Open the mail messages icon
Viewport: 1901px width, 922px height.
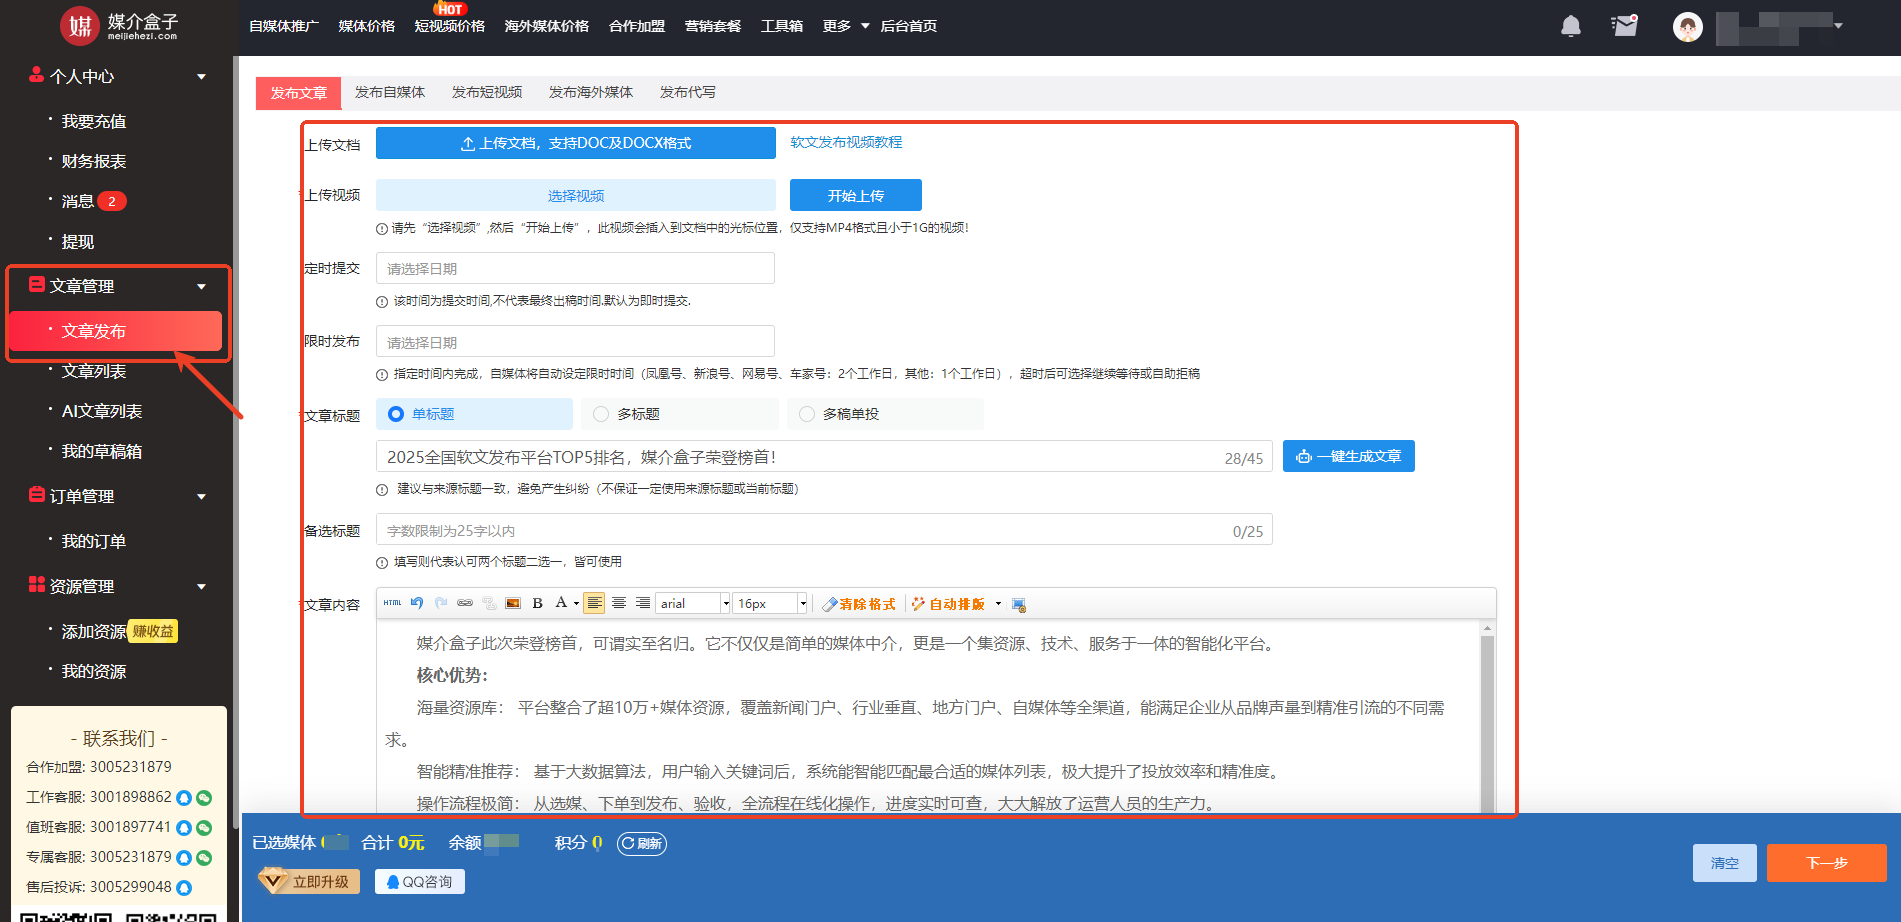coord(1625,26)
